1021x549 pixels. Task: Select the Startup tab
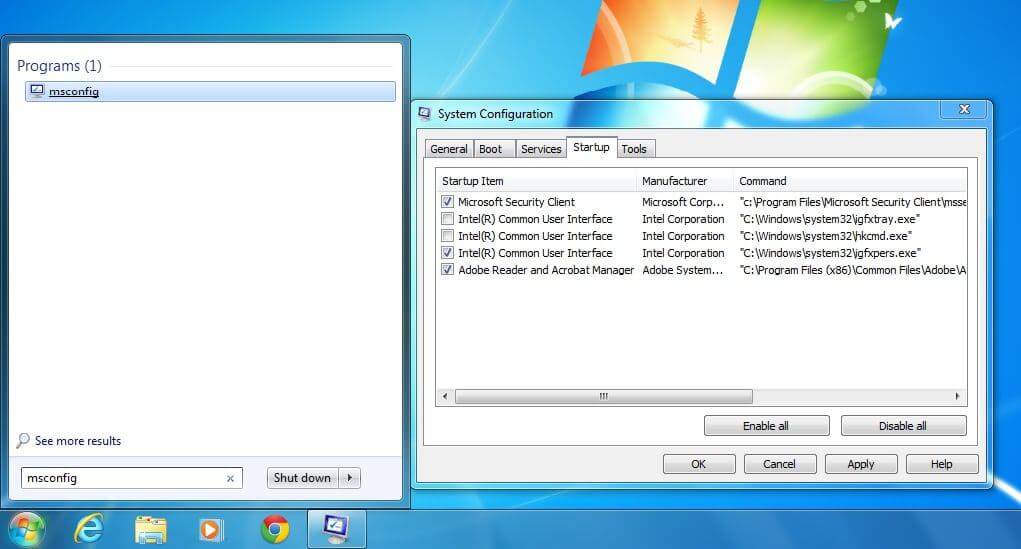click(591, 147)
